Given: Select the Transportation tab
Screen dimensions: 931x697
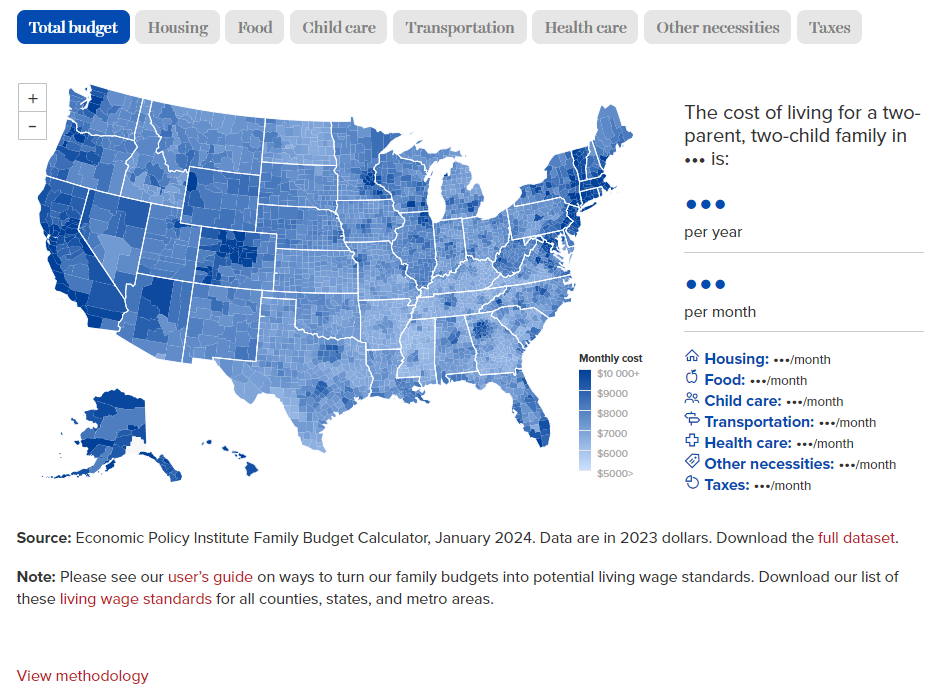Looking at the screenshot, I should click(460, 27).
